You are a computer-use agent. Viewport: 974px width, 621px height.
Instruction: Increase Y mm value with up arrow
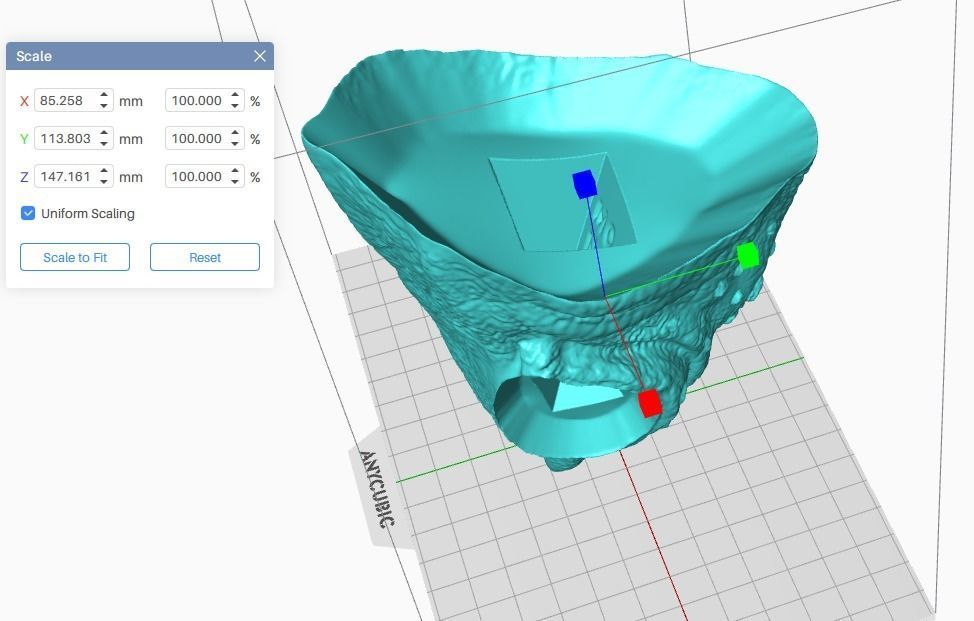click(104, 134)
